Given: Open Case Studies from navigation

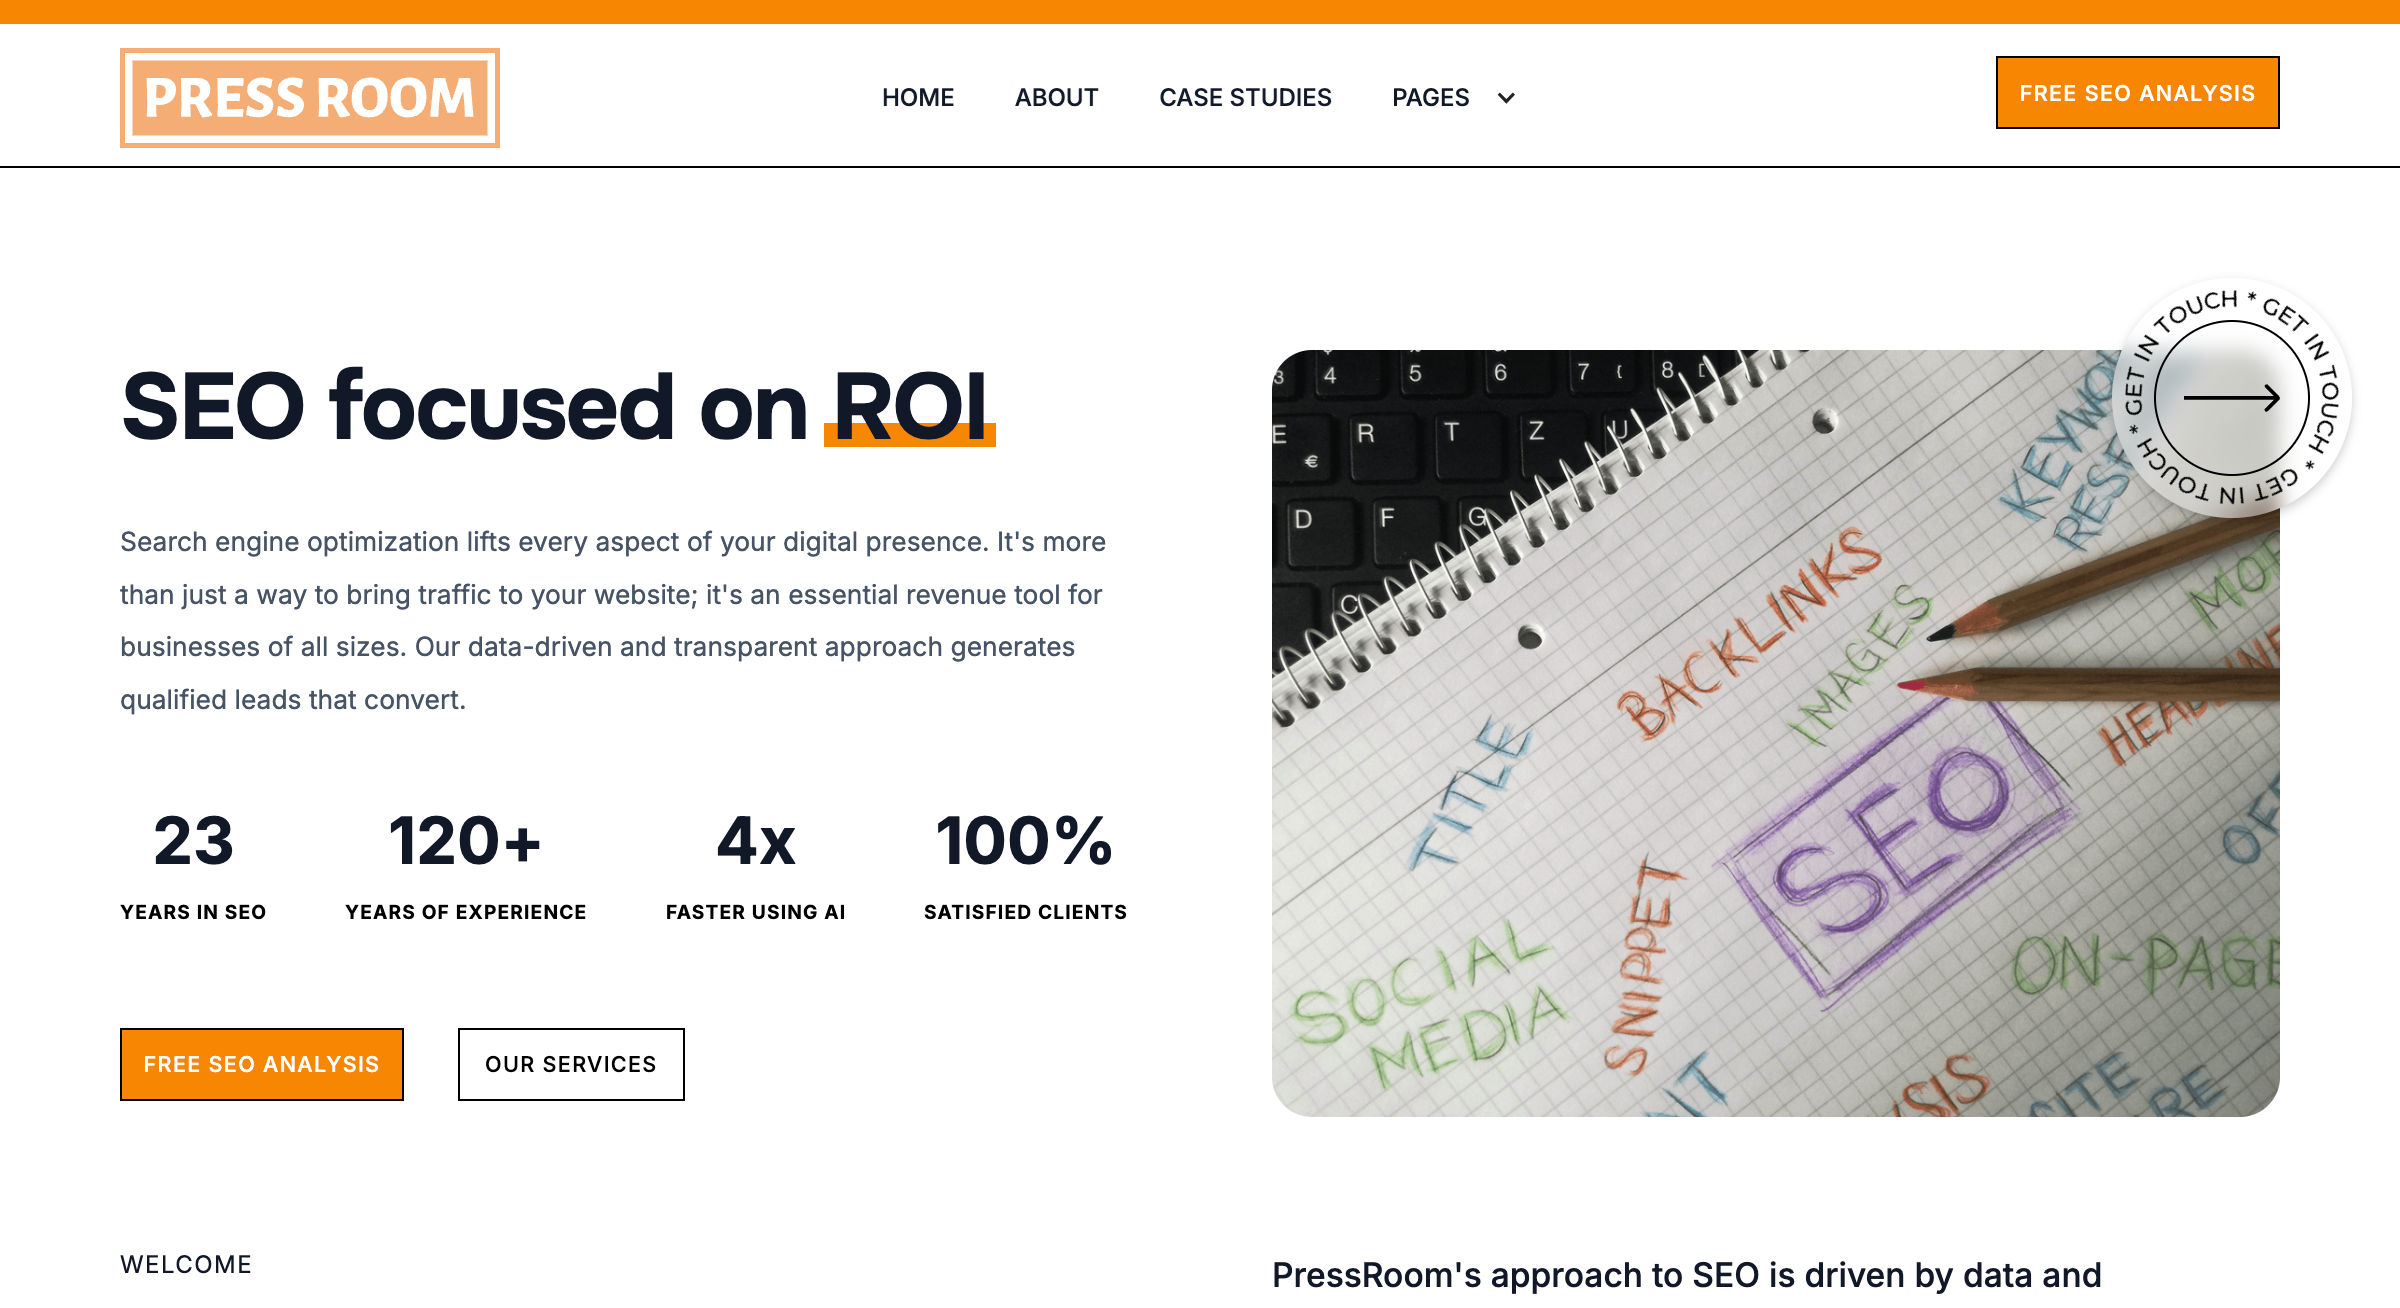Looking at the screenshot, I should [x=1245, y=98].
